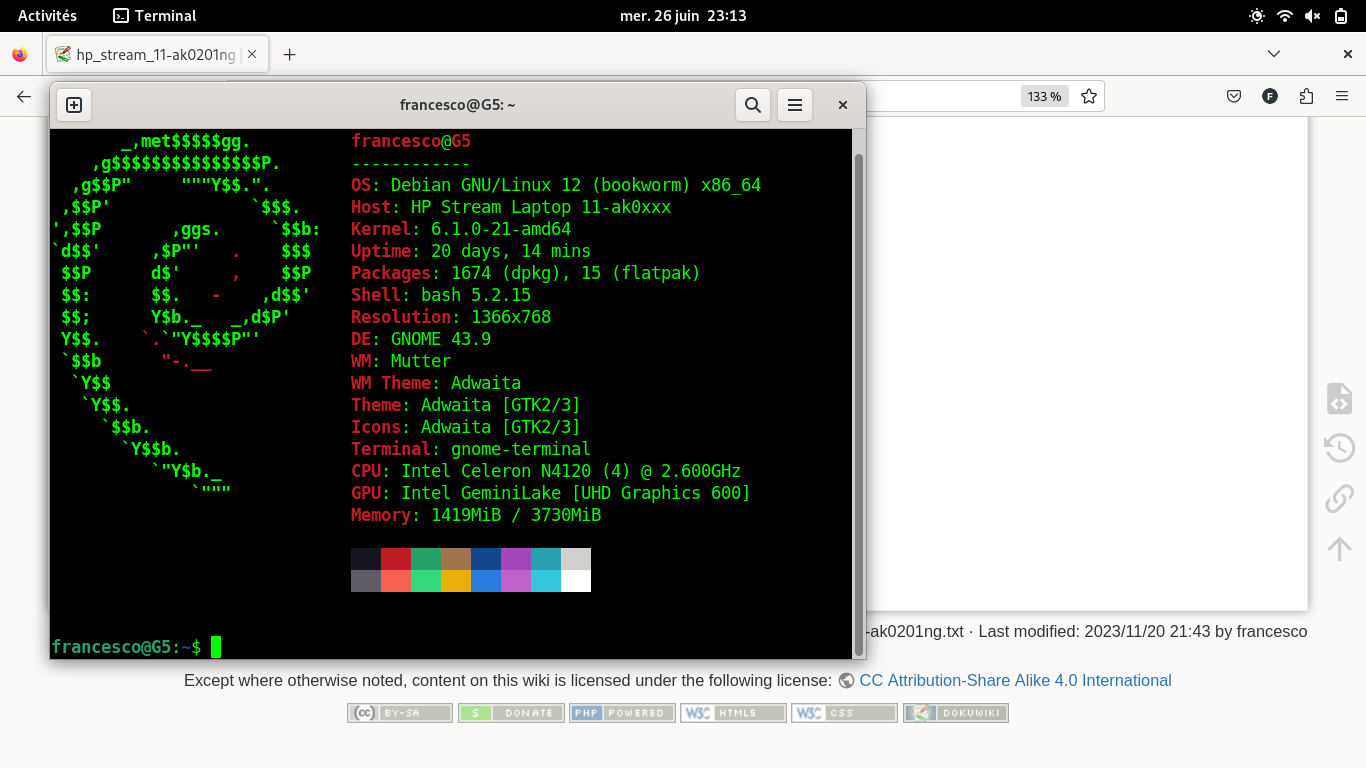
Task: Open the terminal hamburger menu
Action: click(x=795, y=105)
